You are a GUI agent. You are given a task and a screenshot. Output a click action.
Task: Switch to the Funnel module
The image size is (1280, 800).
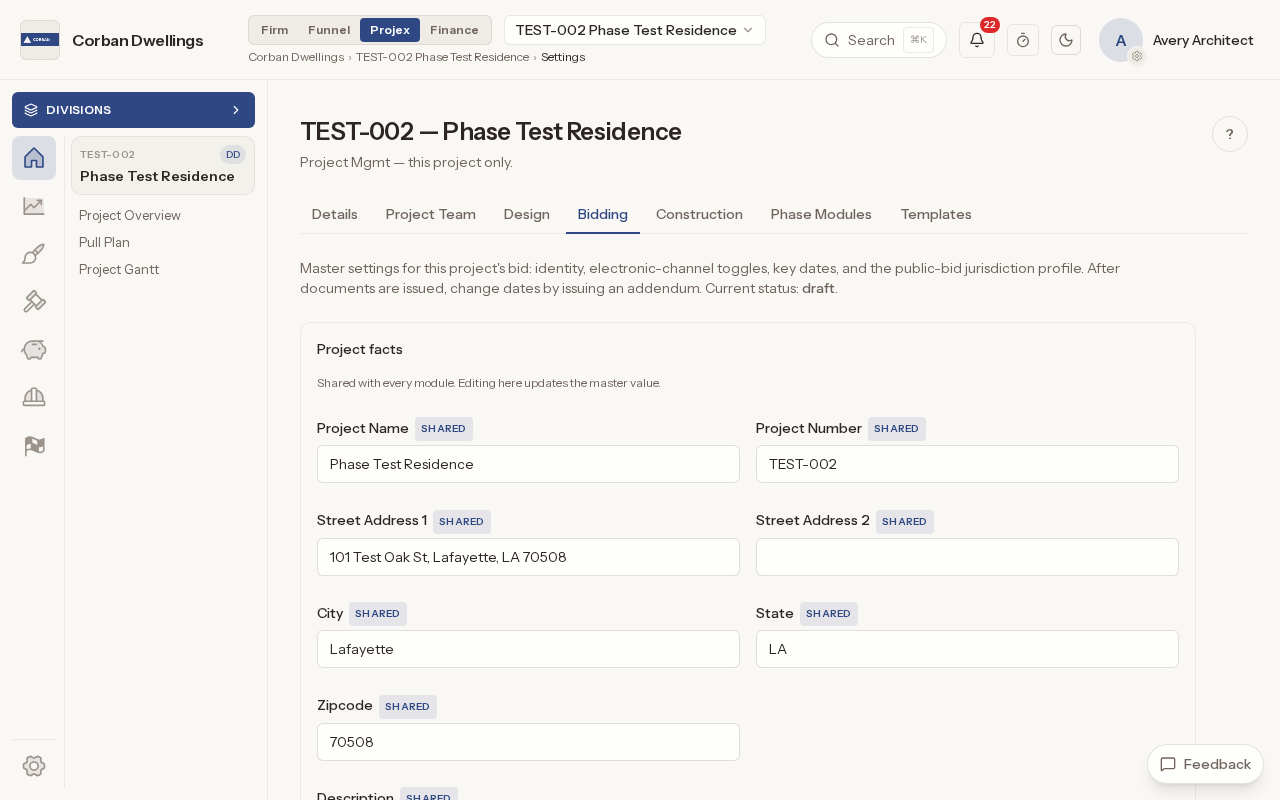(329, 30)
